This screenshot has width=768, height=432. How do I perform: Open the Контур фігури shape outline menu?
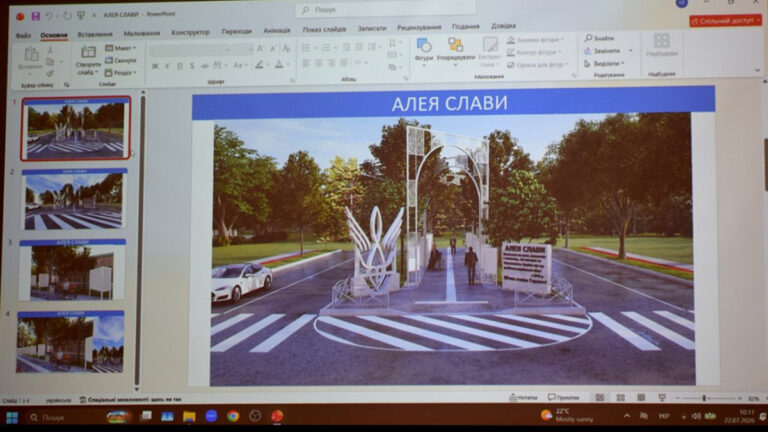pos(534,52)
